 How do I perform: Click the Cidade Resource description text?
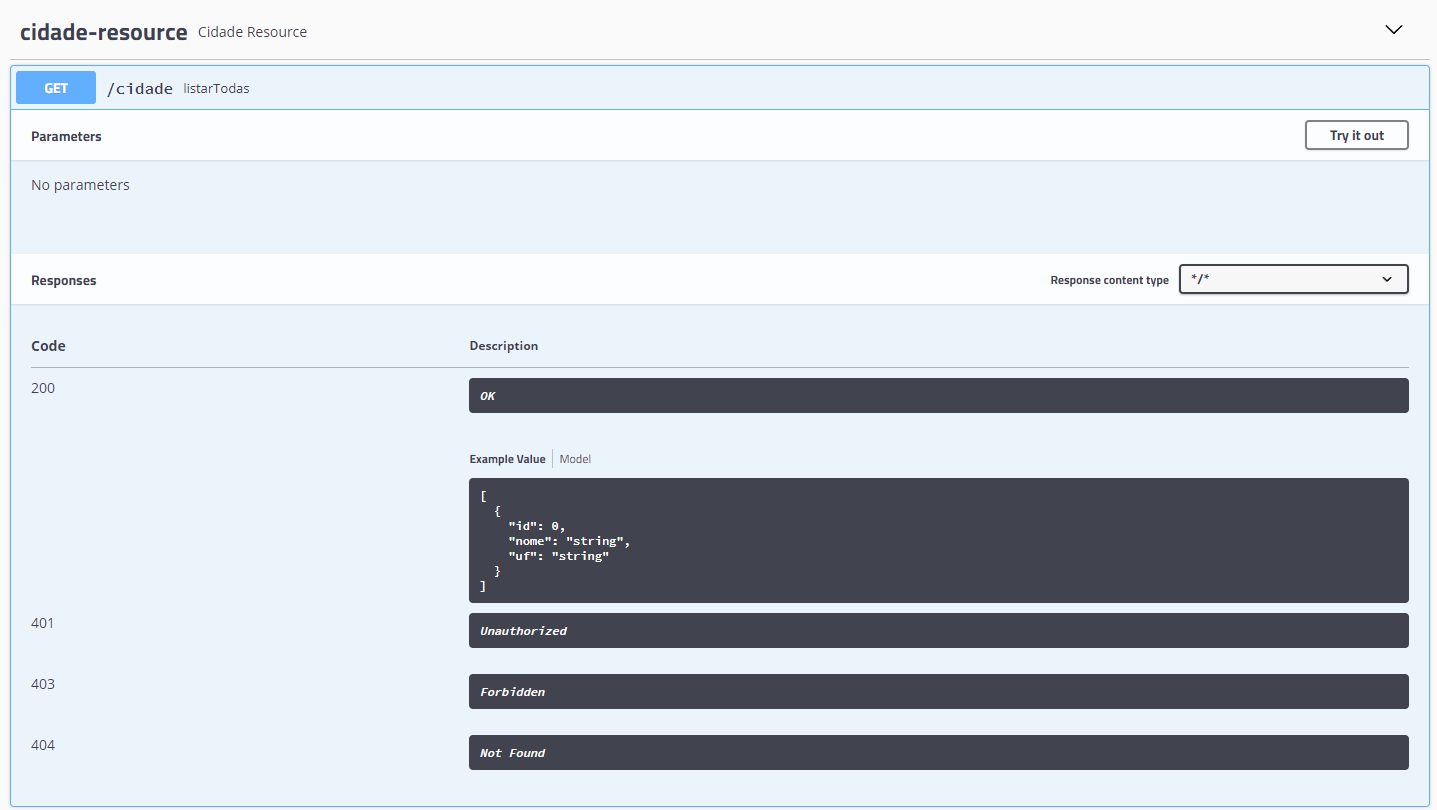click(252, 31)
